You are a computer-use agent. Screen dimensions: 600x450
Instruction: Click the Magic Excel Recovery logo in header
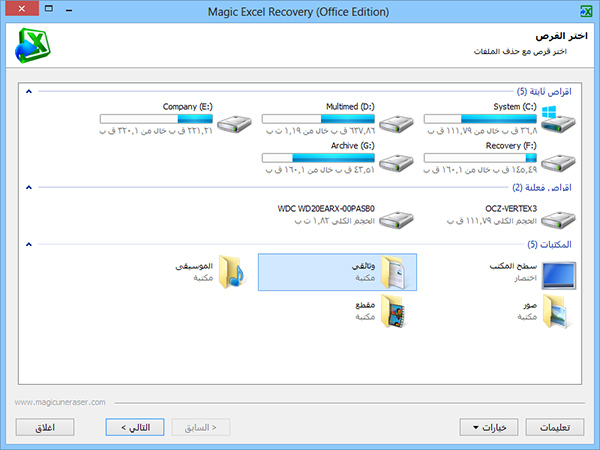33,45
